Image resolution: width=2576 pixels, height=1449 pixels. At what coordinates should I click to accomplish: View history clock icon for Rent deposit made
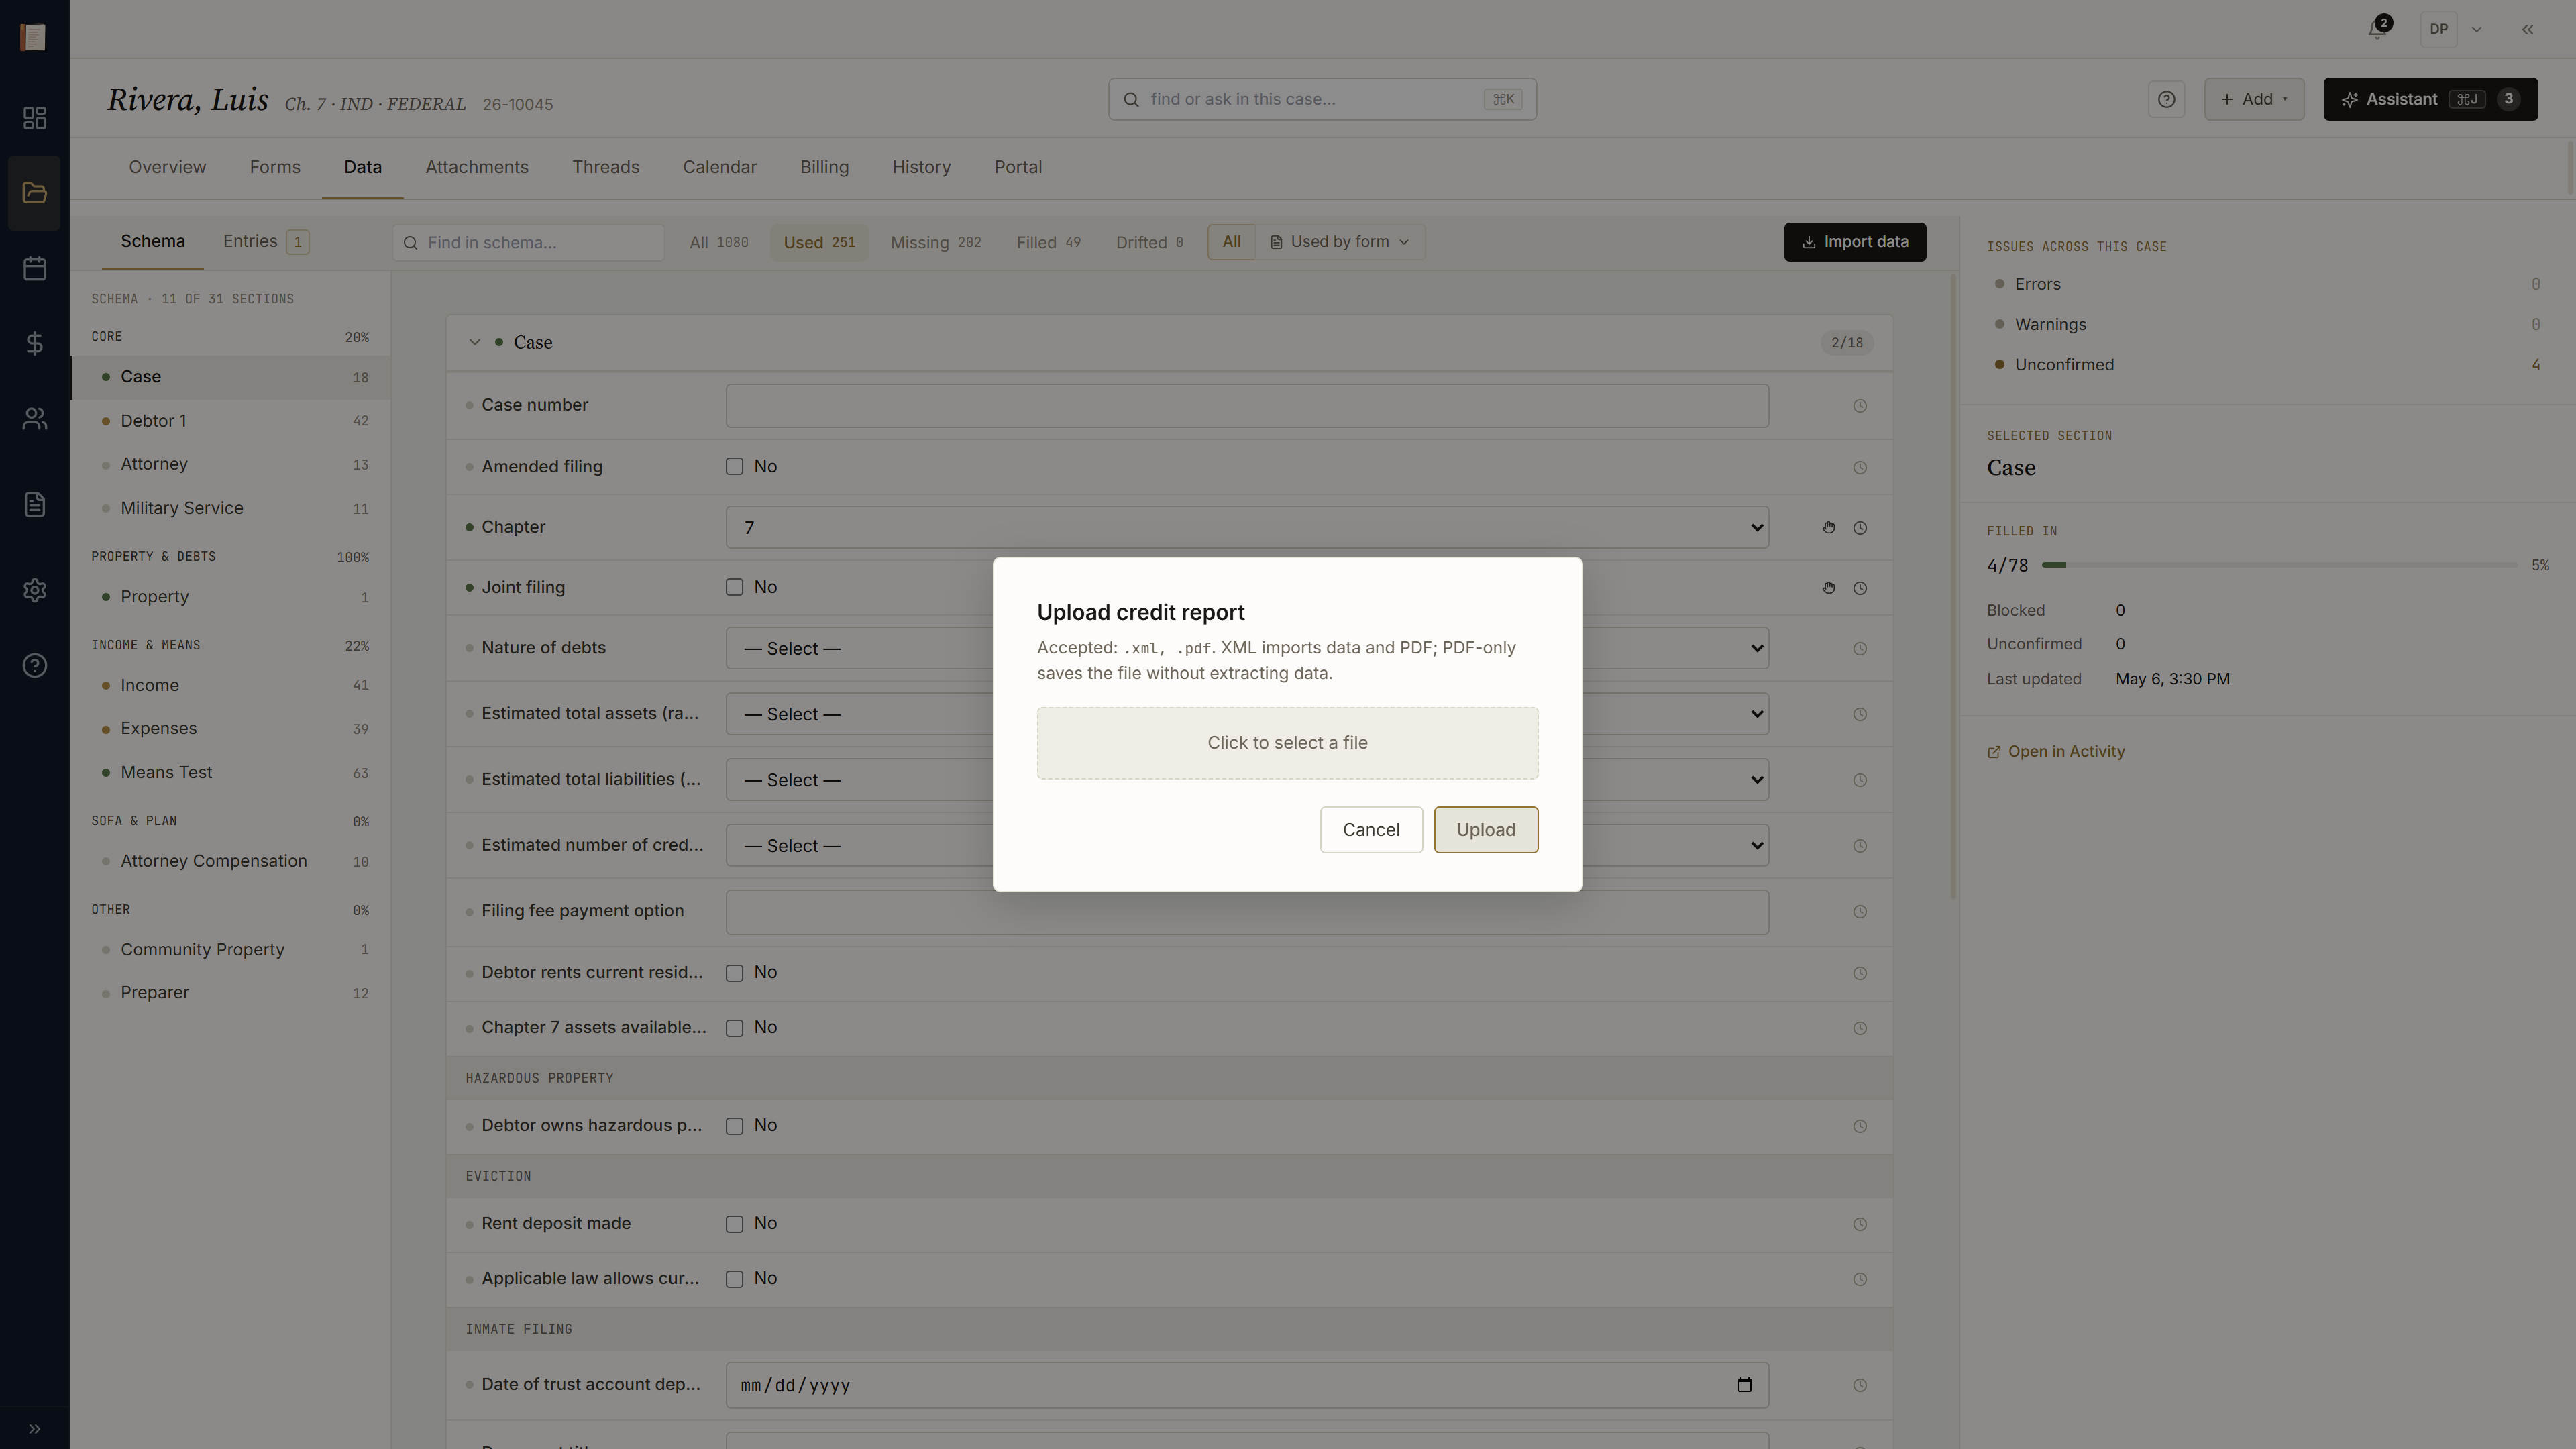point(1859,1224)
